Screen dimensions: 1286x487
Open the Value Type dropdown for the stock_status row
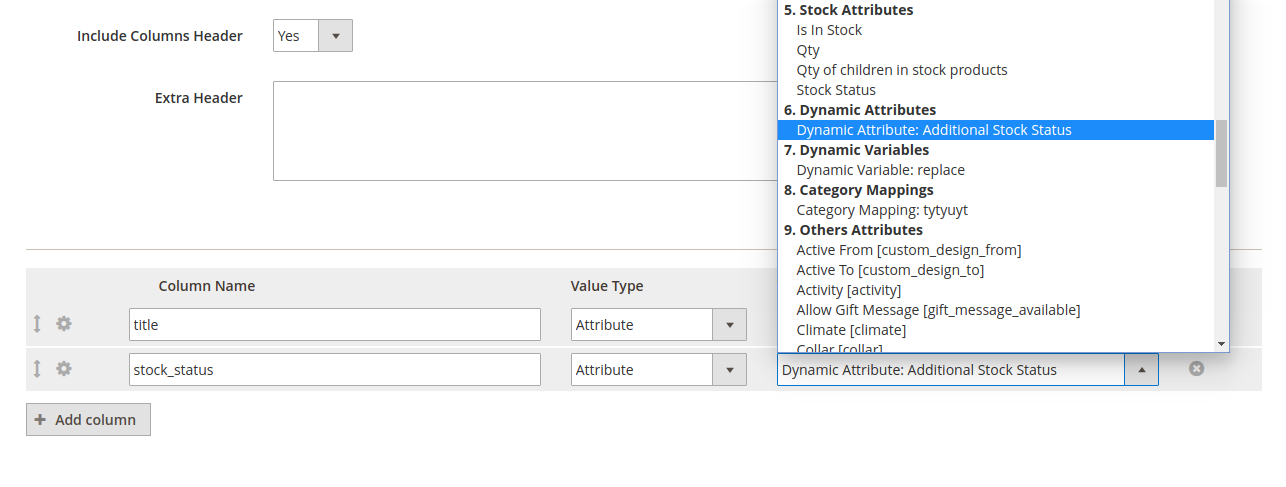(x=658, y=370)
